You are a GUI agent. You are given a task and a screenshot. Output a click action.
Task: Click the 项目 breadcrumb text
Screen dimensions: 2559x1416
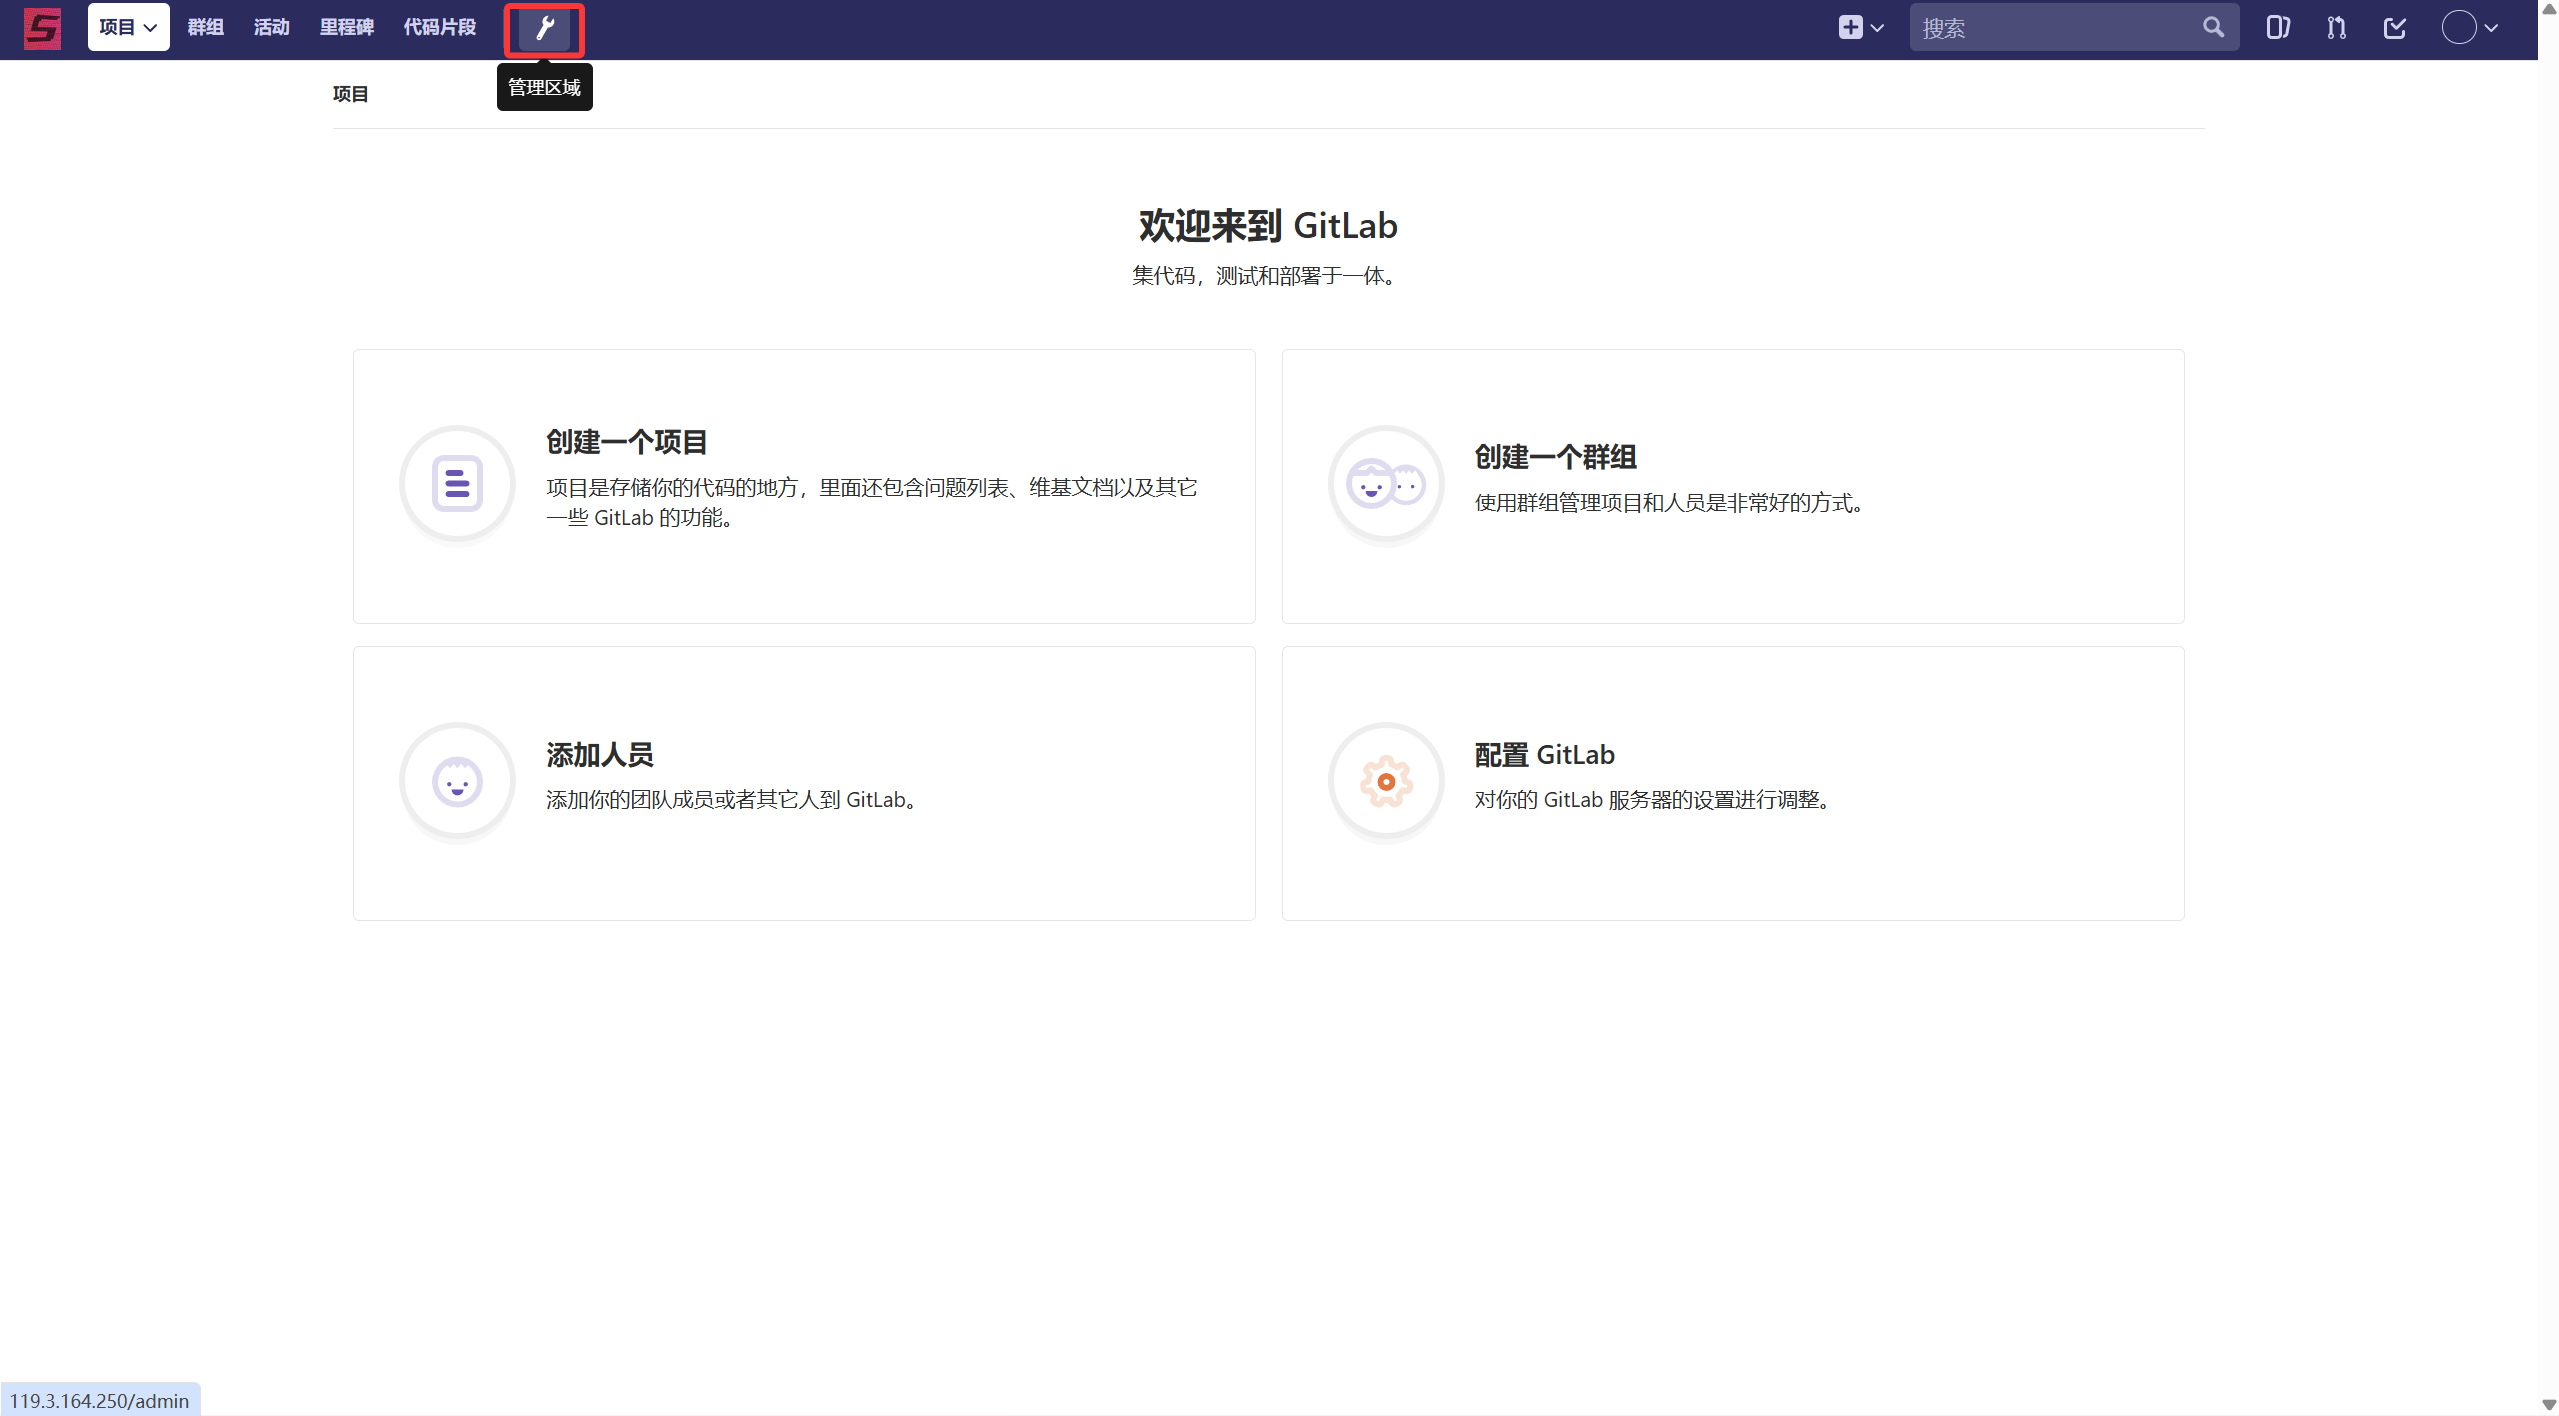tap(351, 94)
